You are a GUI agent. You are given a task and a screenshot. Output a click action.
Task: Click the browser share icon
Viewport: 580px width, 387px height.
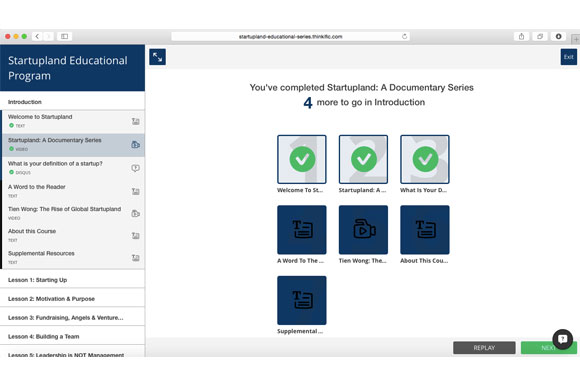[521, 36]
